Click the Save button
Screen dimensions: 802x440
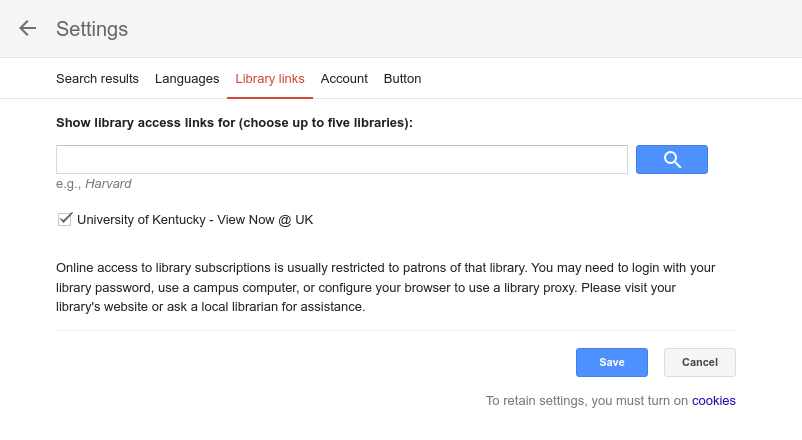coord(612,362)
